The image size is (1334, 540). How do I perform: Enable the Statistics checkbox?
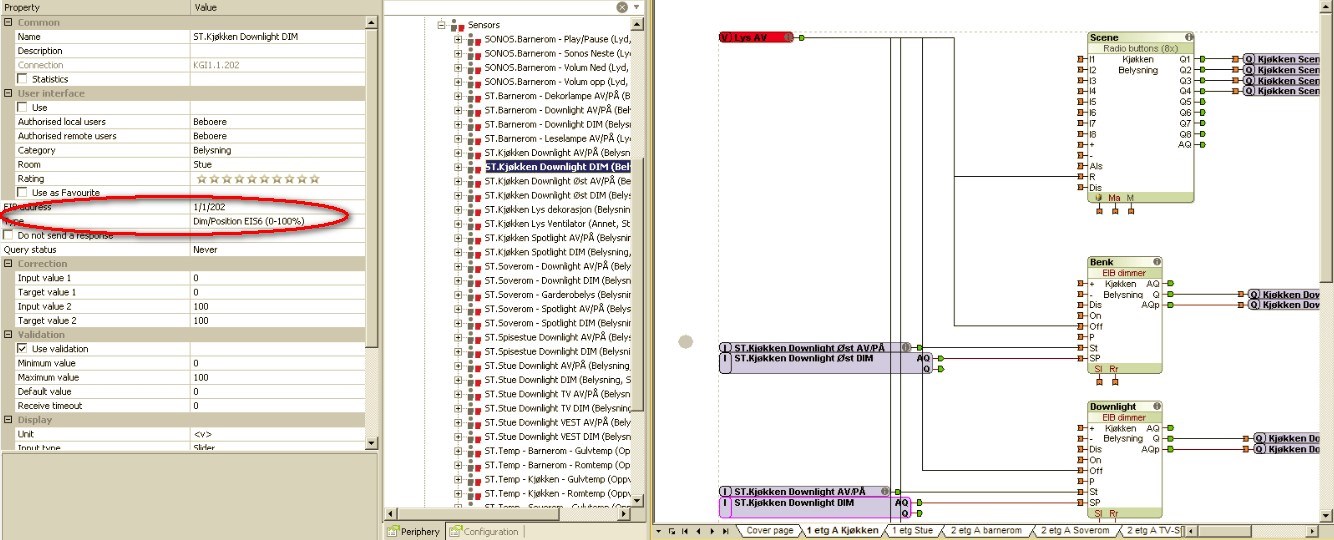pyautogui.click(x=23, y=79)
